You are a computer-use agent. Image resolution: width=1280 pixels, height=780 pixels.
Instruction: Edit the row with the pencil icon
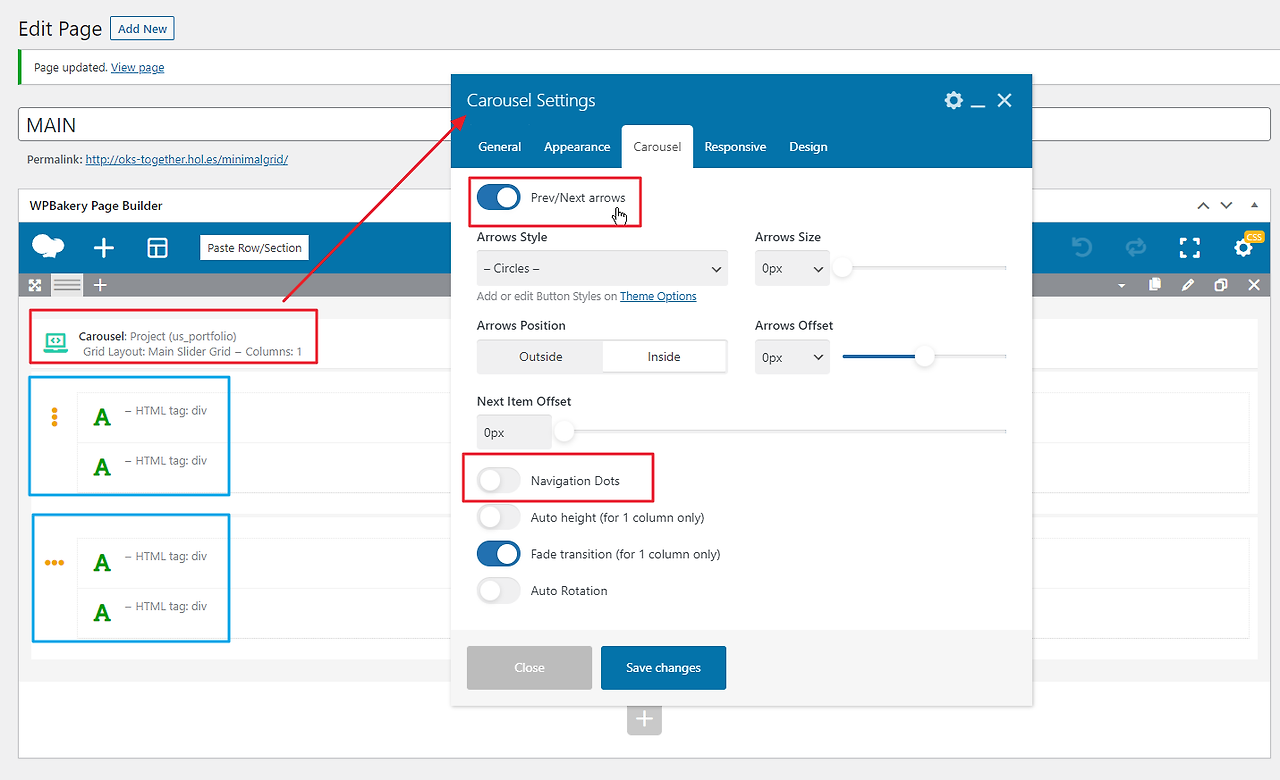coord(1188,285)
